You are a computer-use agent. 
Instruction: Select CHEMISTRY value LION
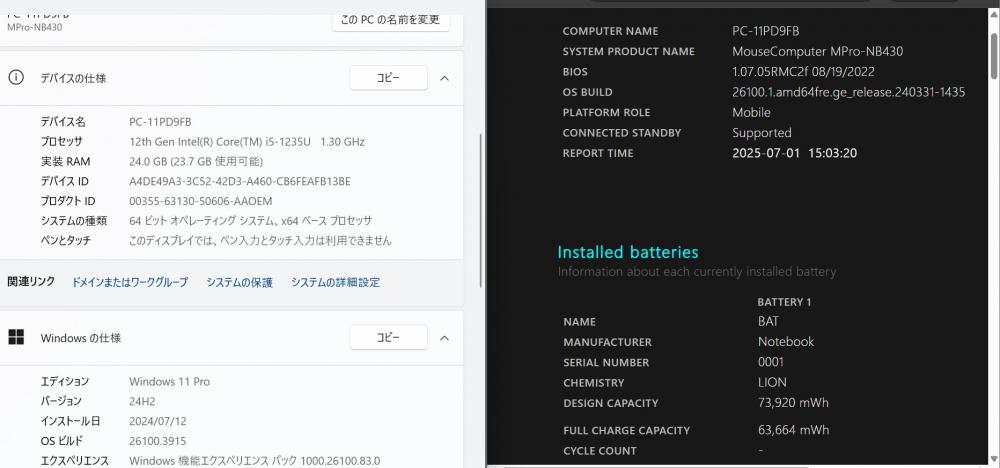772,383
